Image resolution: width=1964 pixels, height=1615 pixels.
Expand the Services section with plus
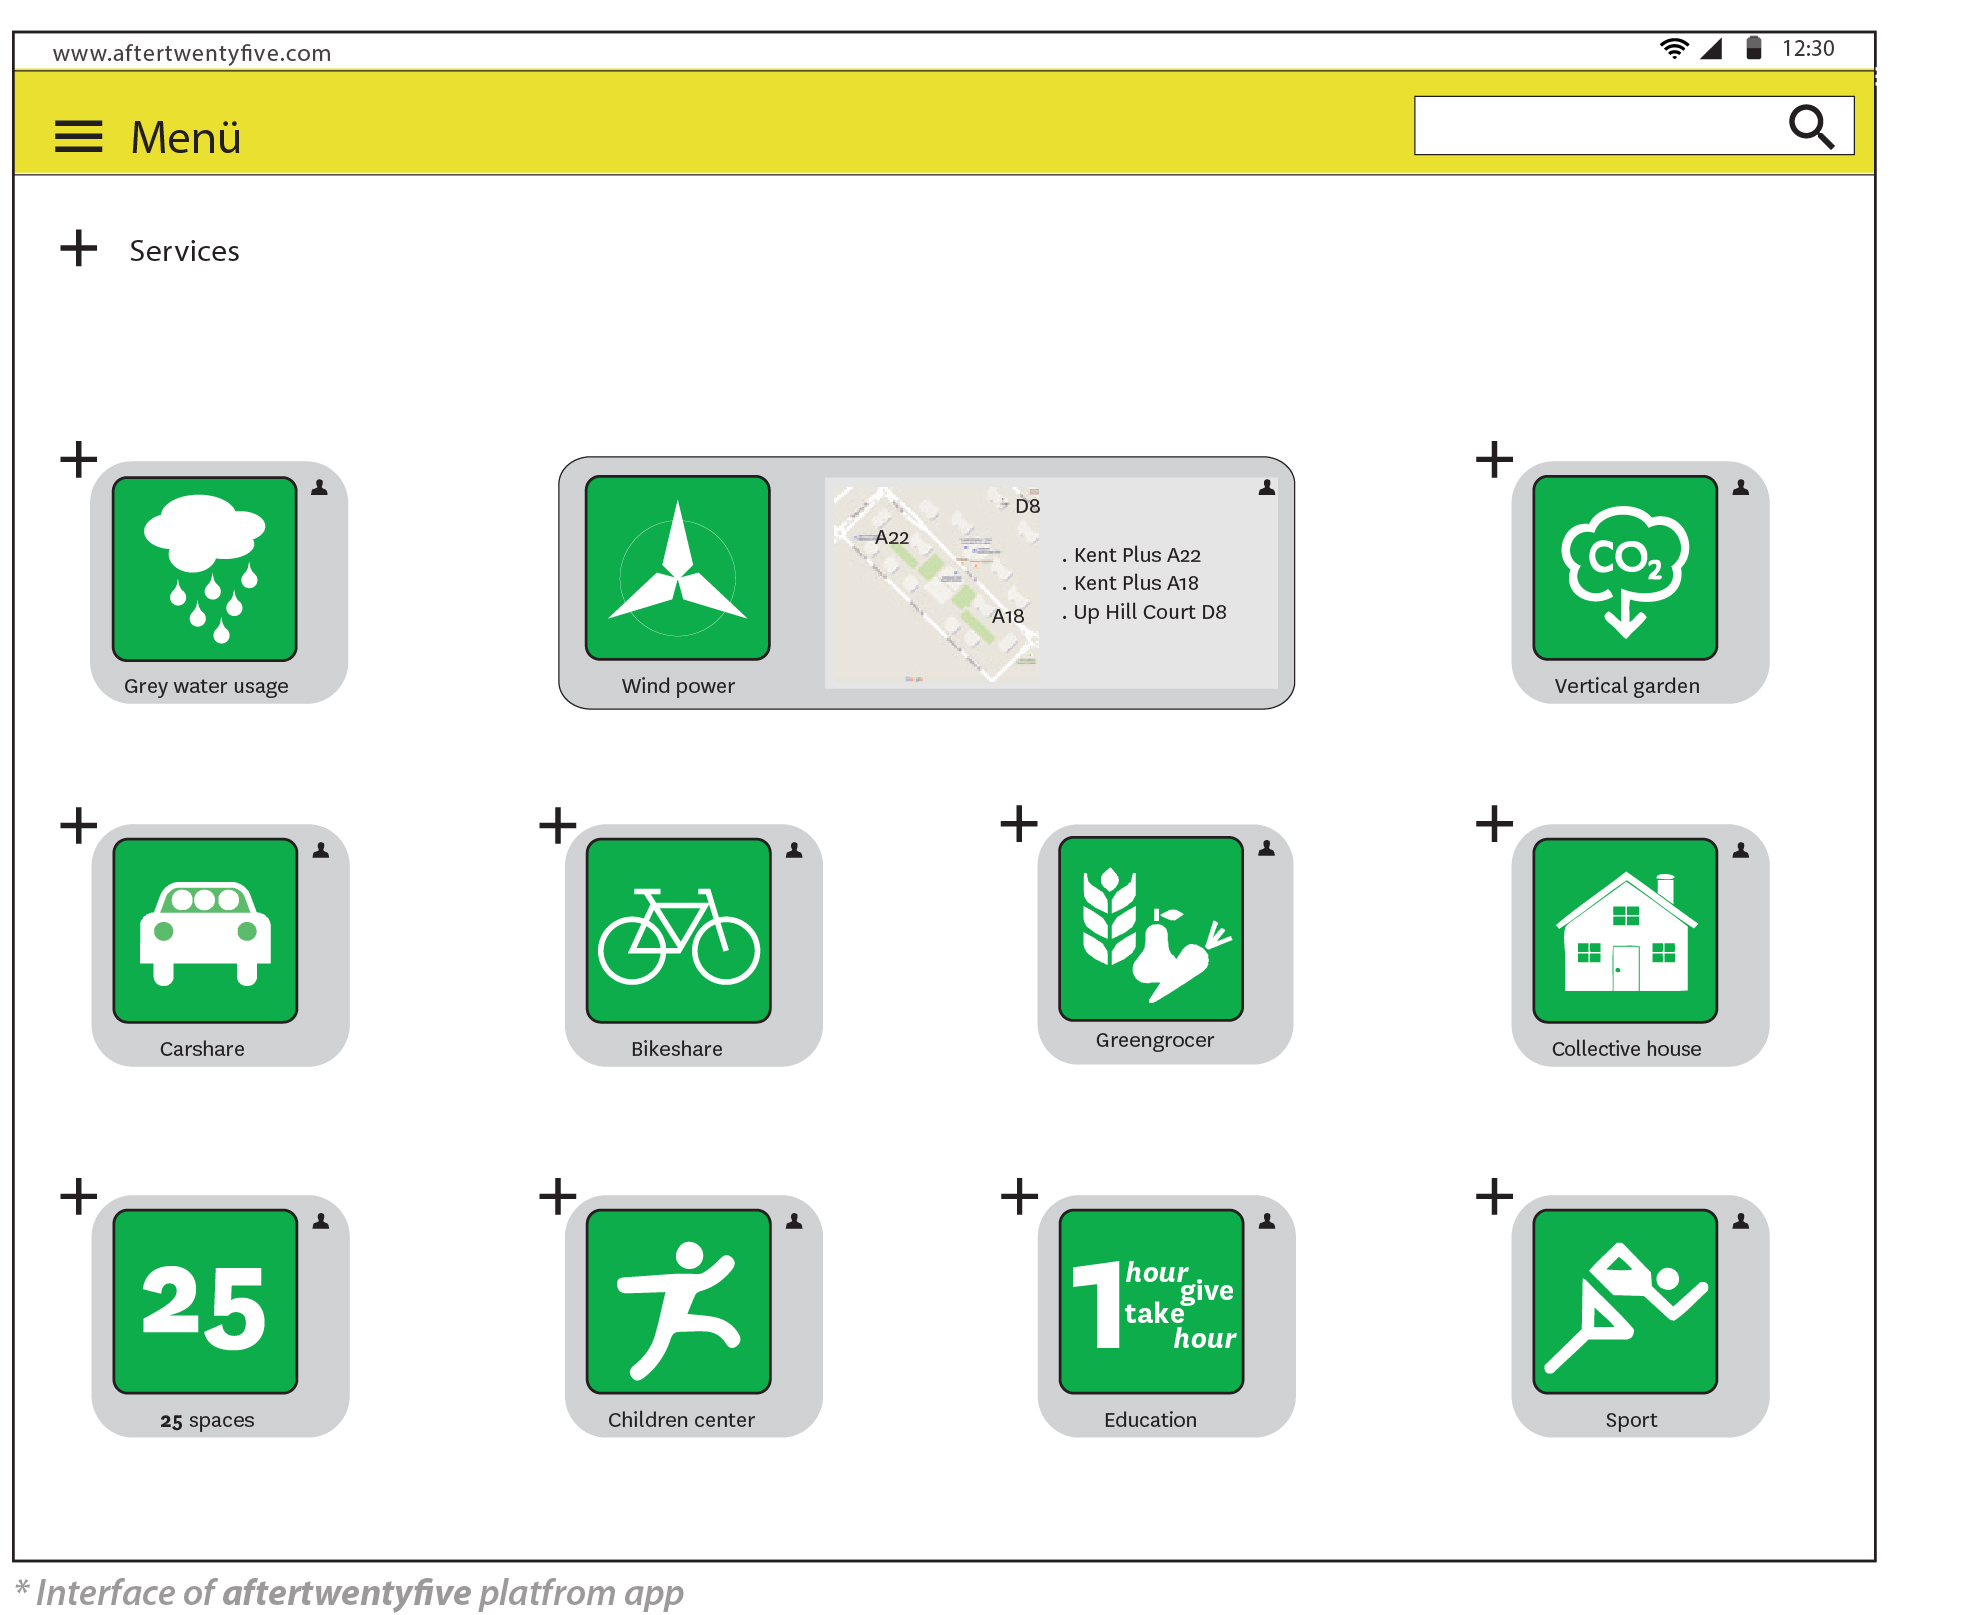point(78,248)
